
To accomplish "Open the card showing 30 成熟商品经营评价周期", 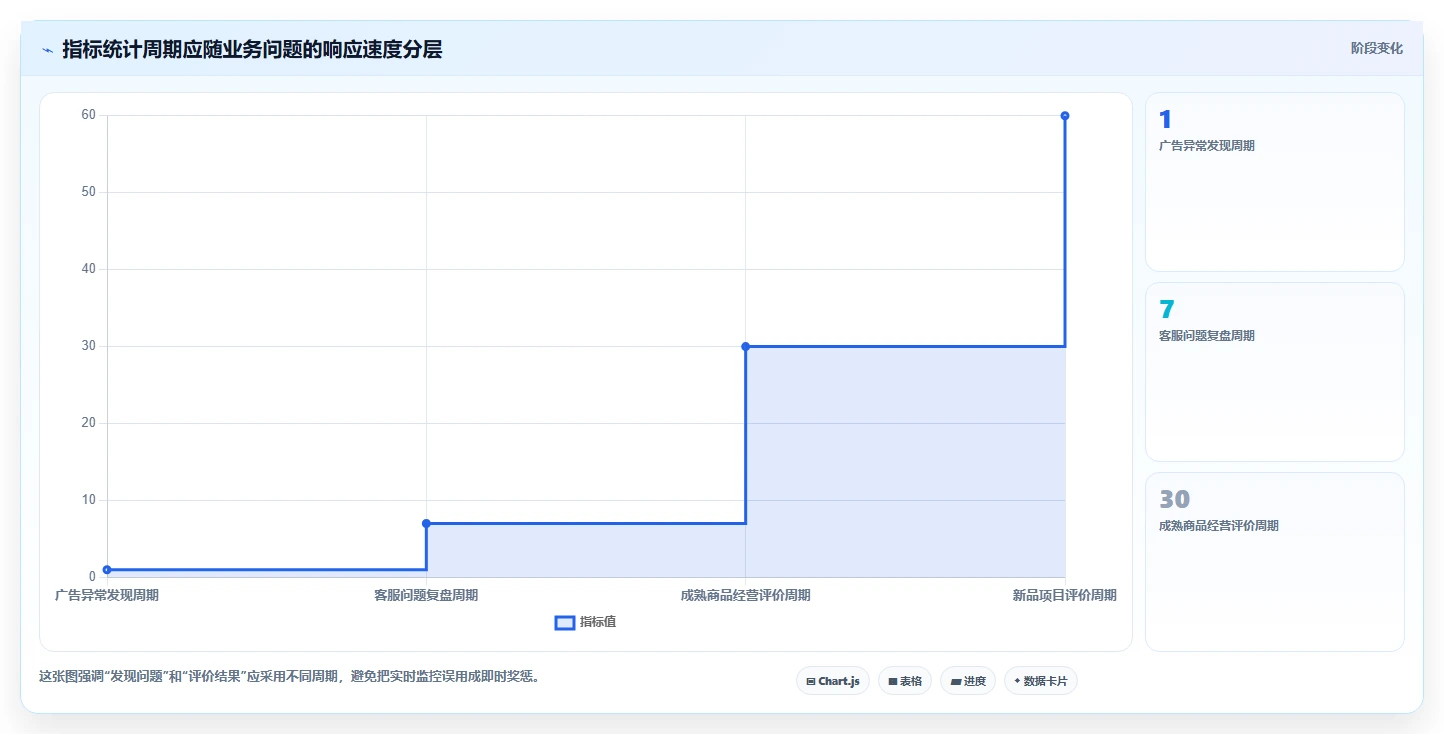I will pyautogui.click(x=1274, y=562).
